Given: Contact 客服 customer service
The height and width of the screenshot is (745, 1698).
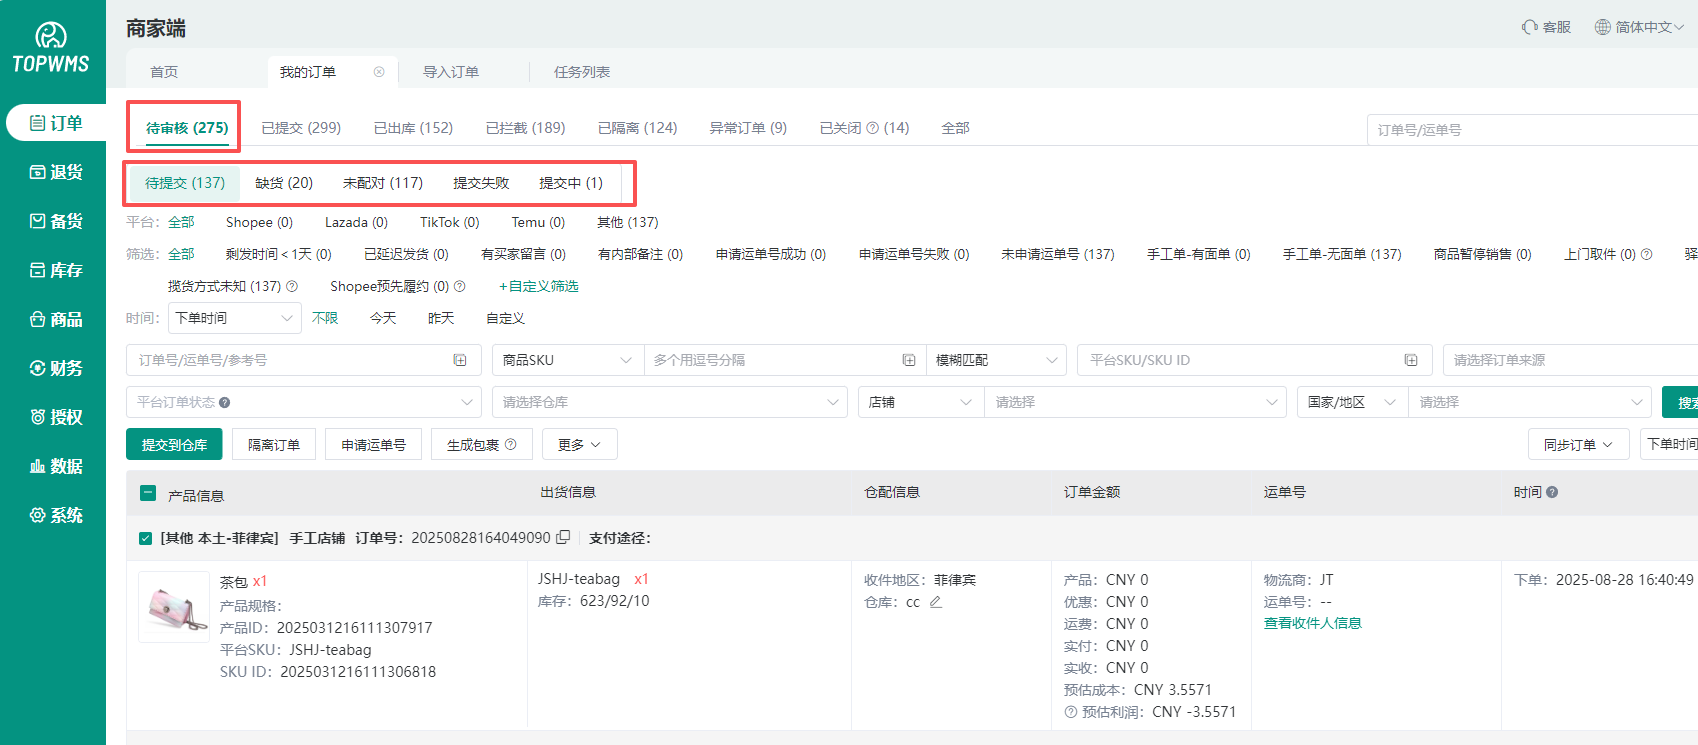Looking at the screenshot, I should point(1546,27).
